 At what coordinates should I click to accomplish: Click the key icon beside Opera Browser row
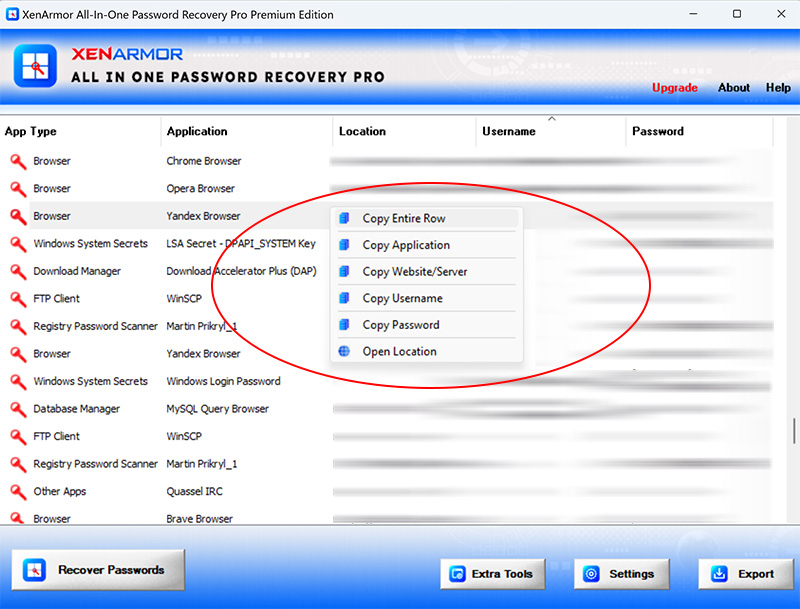tap(18, 189)
